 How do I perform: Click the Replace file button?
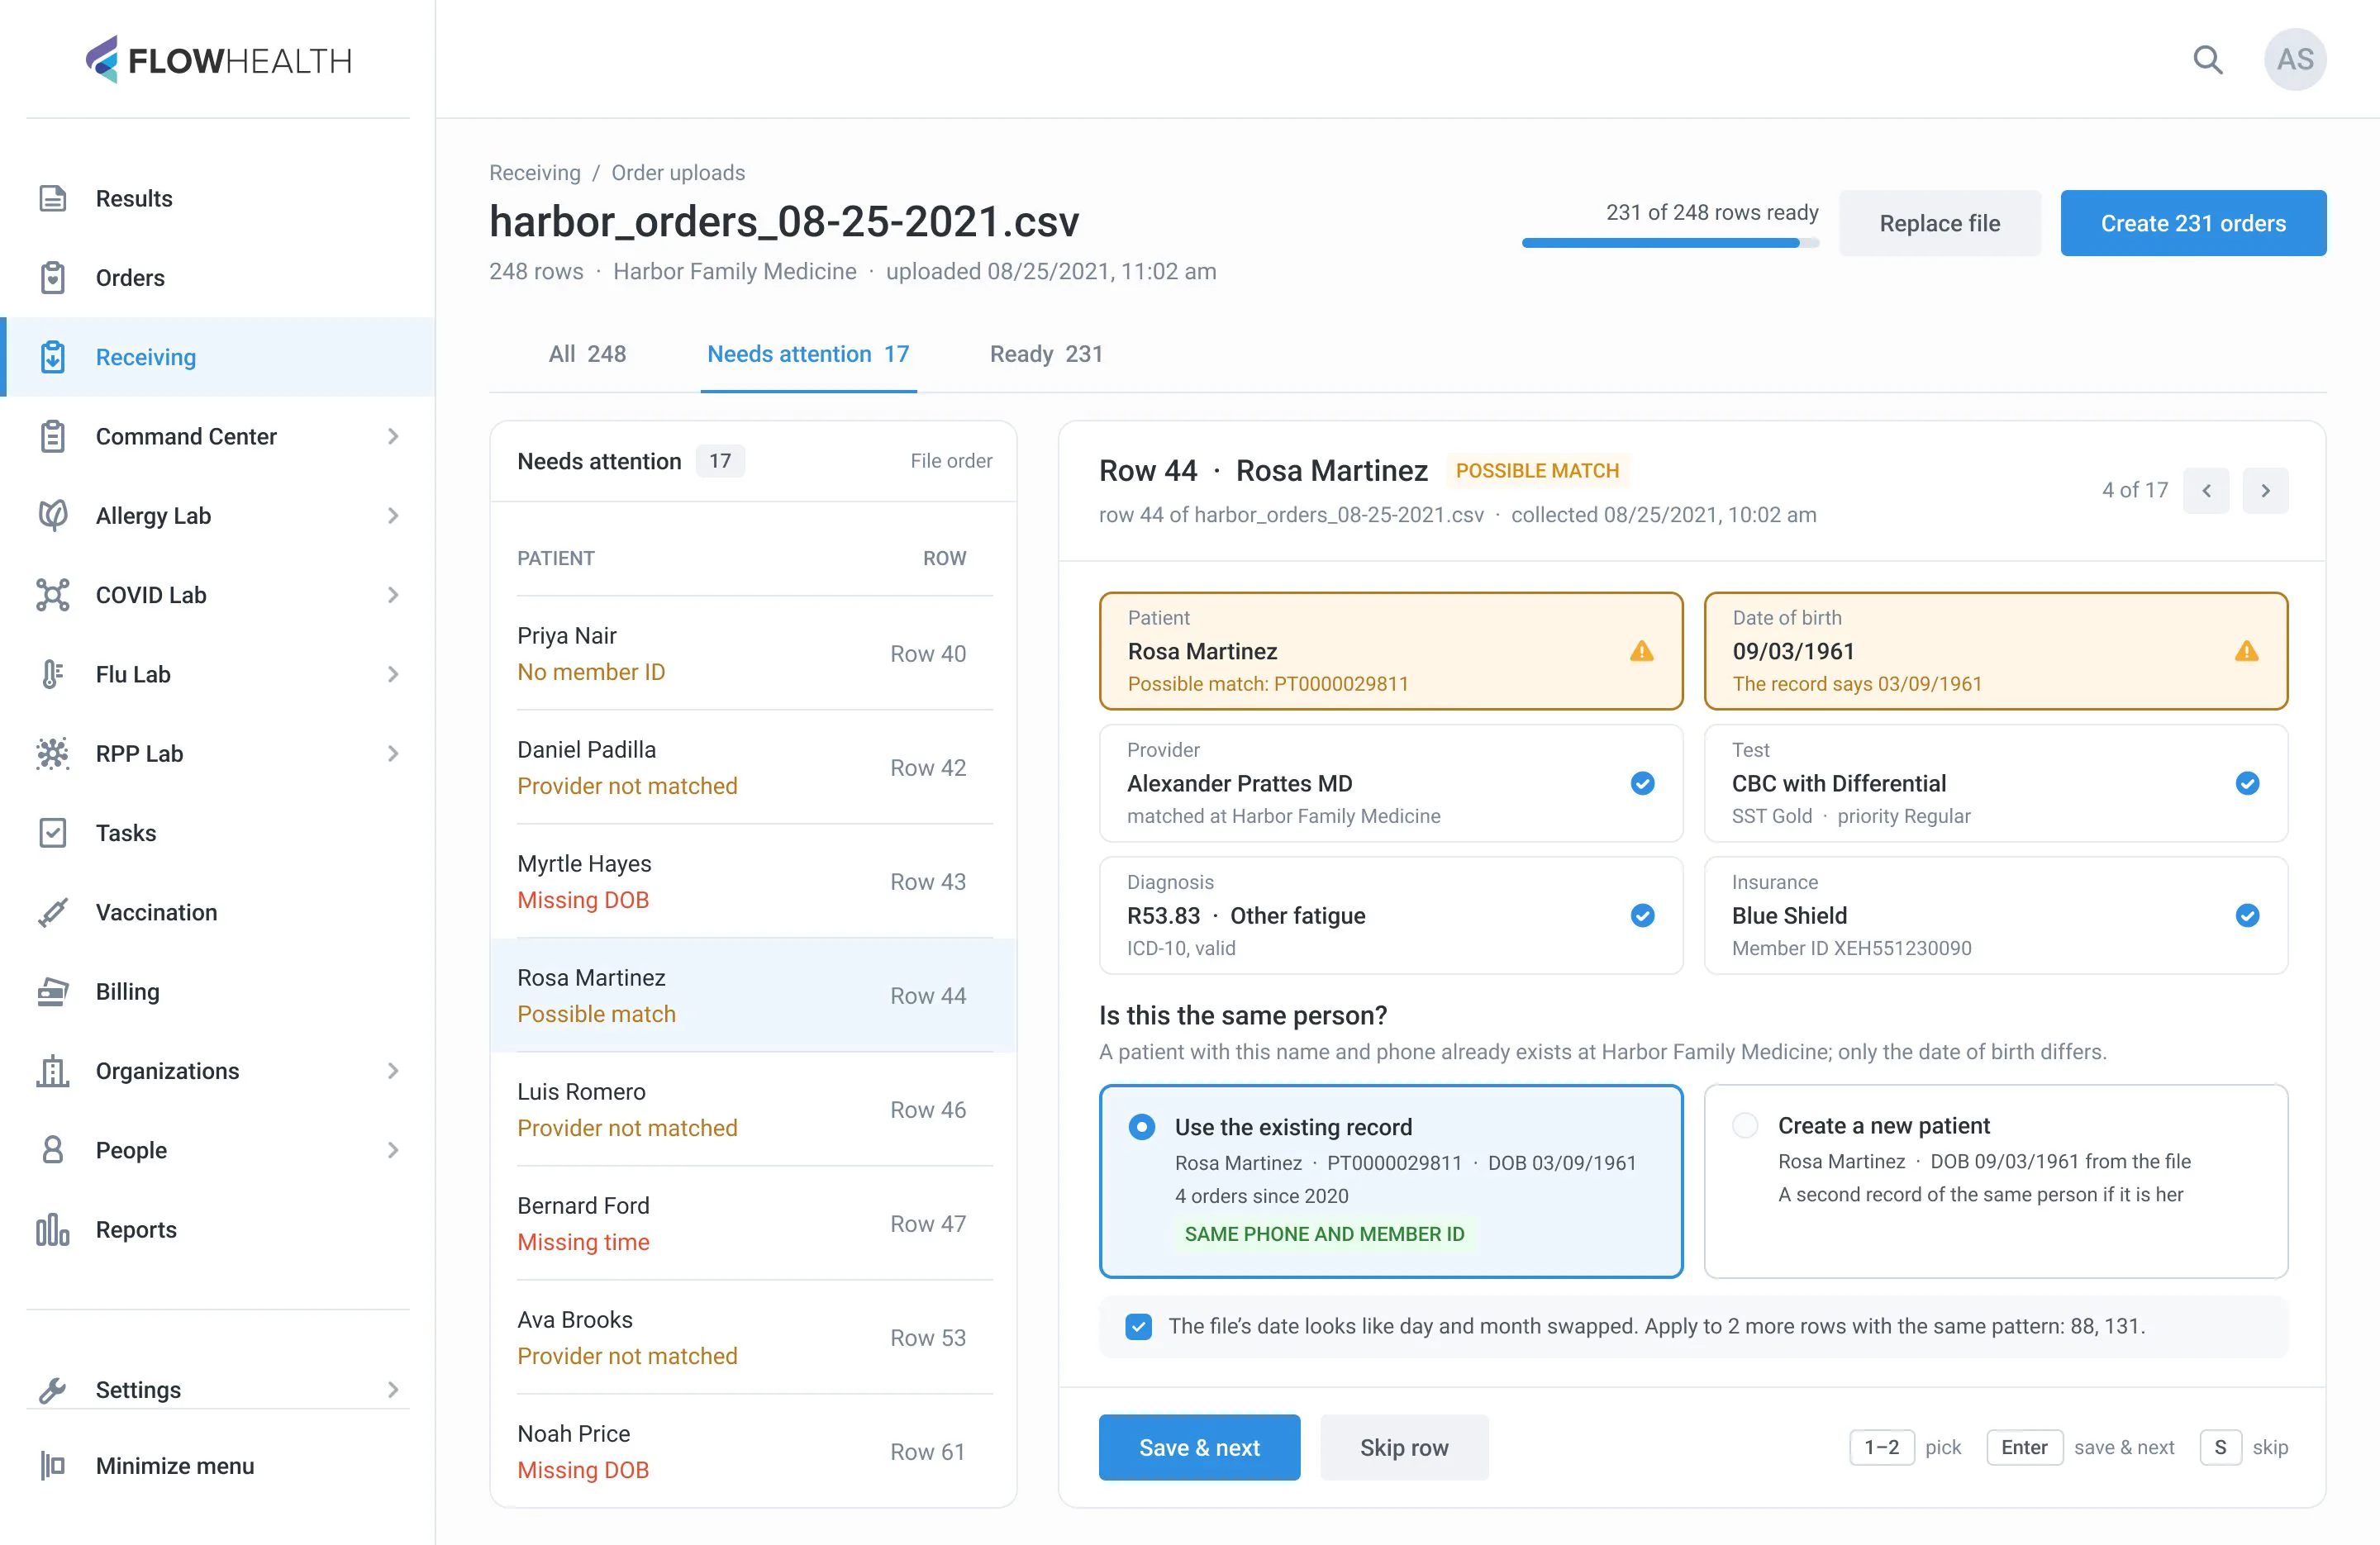pos(1939,223)
